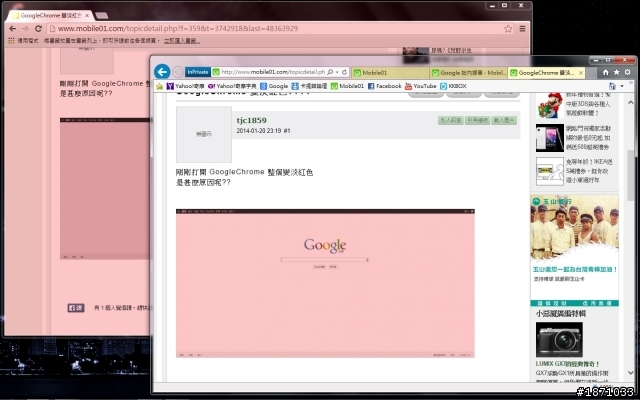Viewport: 640px width, 400px height.
Task: Bookmark this page with Chrome's star icon
Action: click(508, 29)
